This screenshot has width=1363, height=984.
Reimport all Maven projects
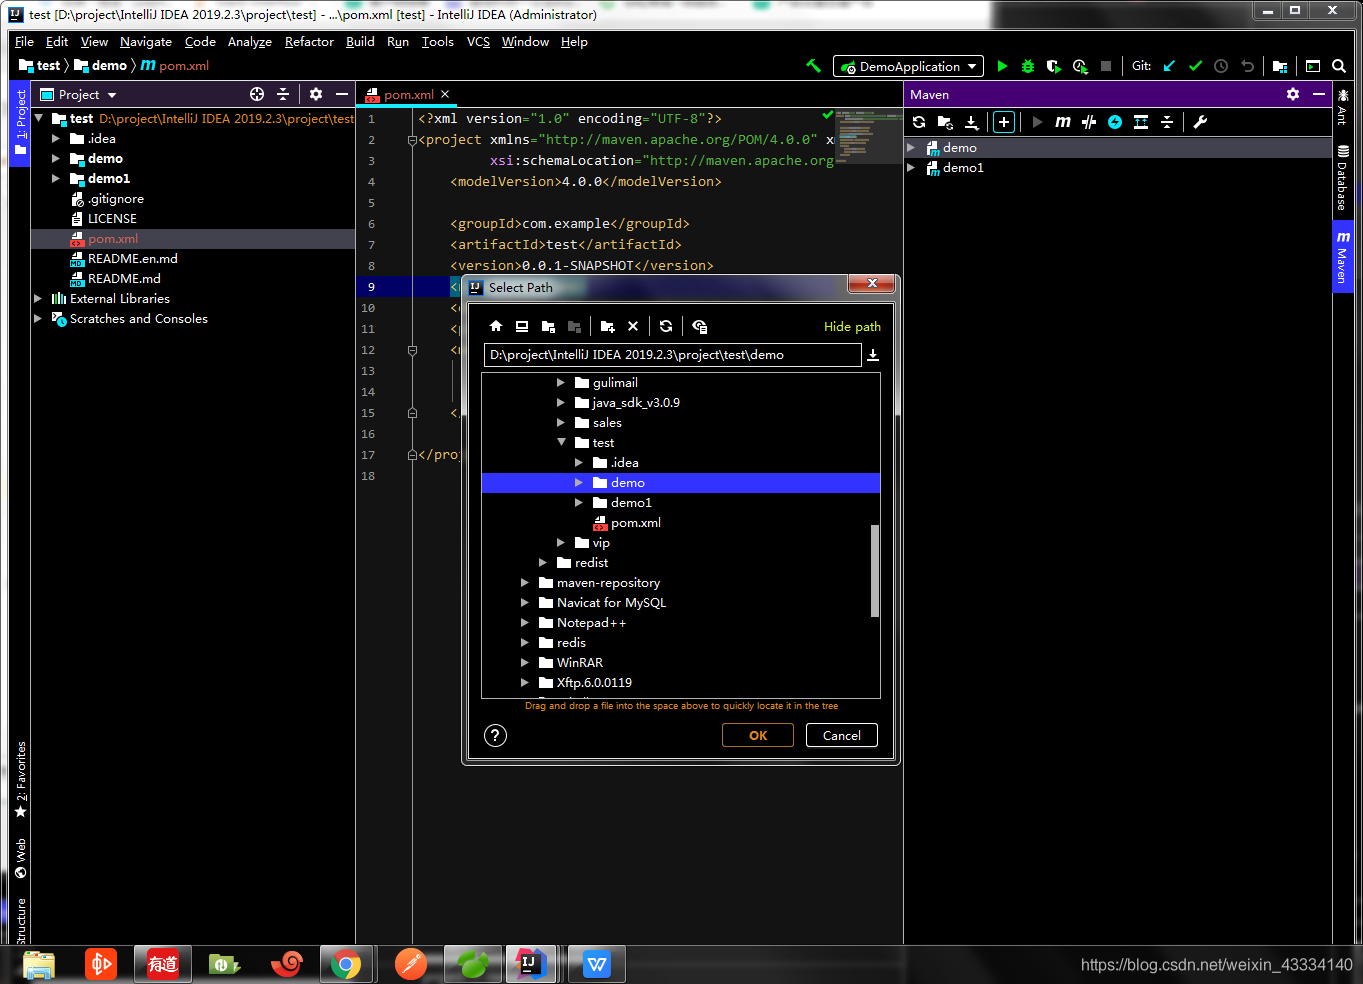click(x=919, y=122)
